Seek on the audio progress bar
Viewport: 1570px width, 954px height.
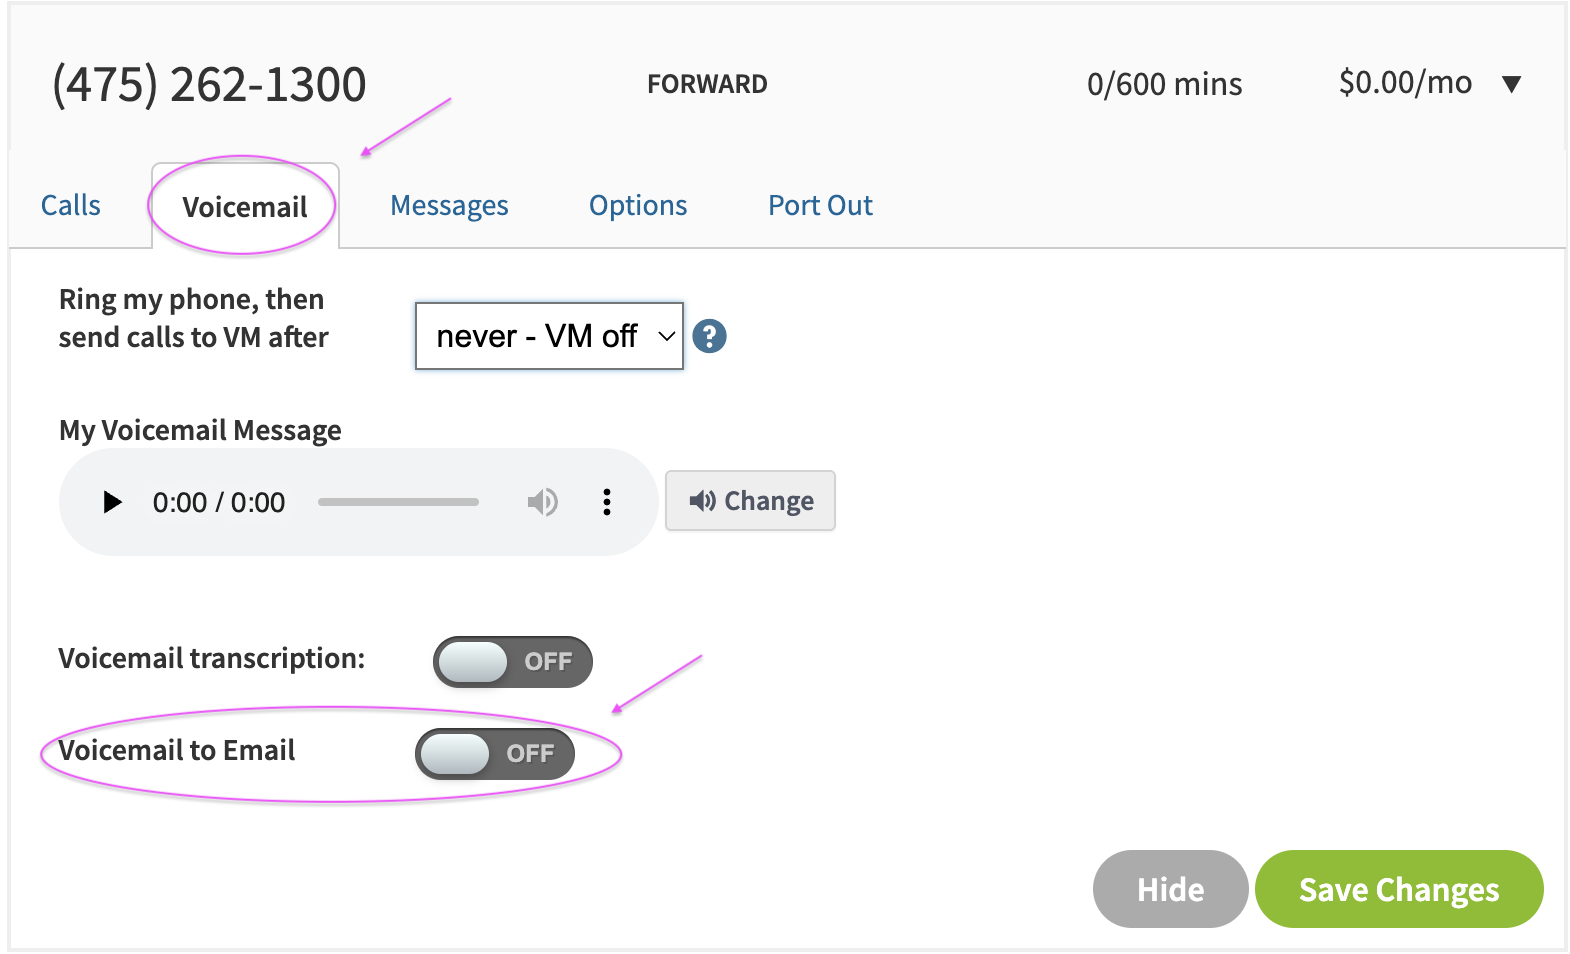pyautogui.click(x=398, y=502)
